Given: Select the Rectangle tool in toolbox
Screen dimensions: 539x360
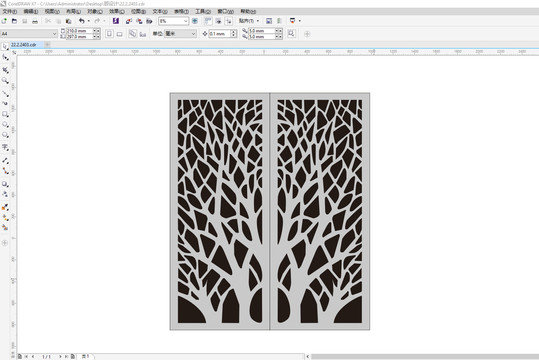Looking at the screenshot, I should click(5, 114).
